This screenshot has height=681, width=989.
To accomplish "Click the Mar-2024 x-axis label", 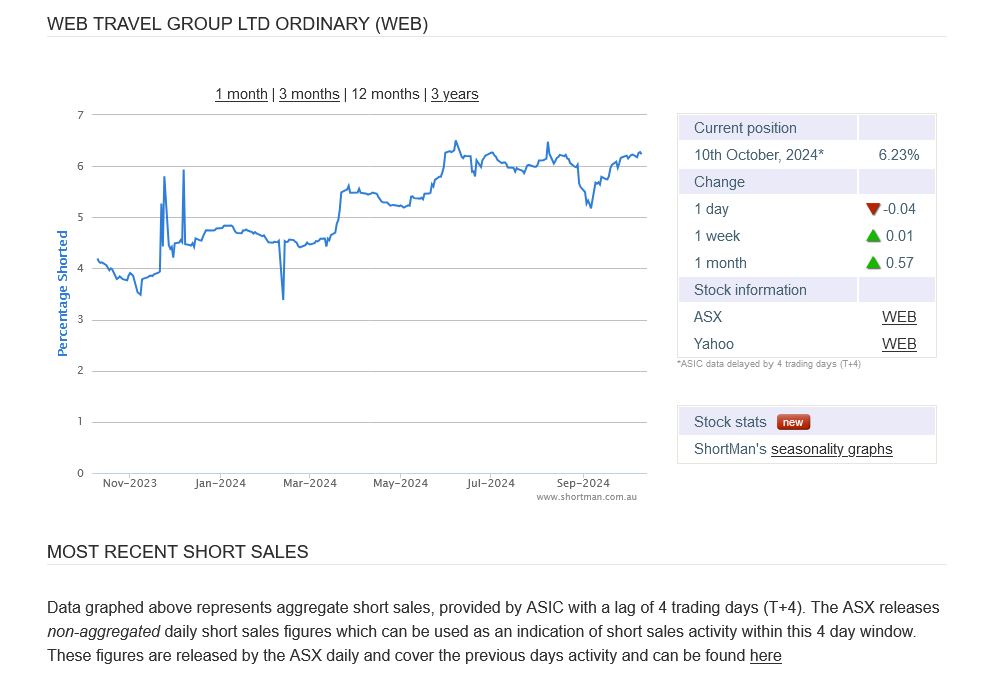I will pyautogui.click(x=310, y=483).
